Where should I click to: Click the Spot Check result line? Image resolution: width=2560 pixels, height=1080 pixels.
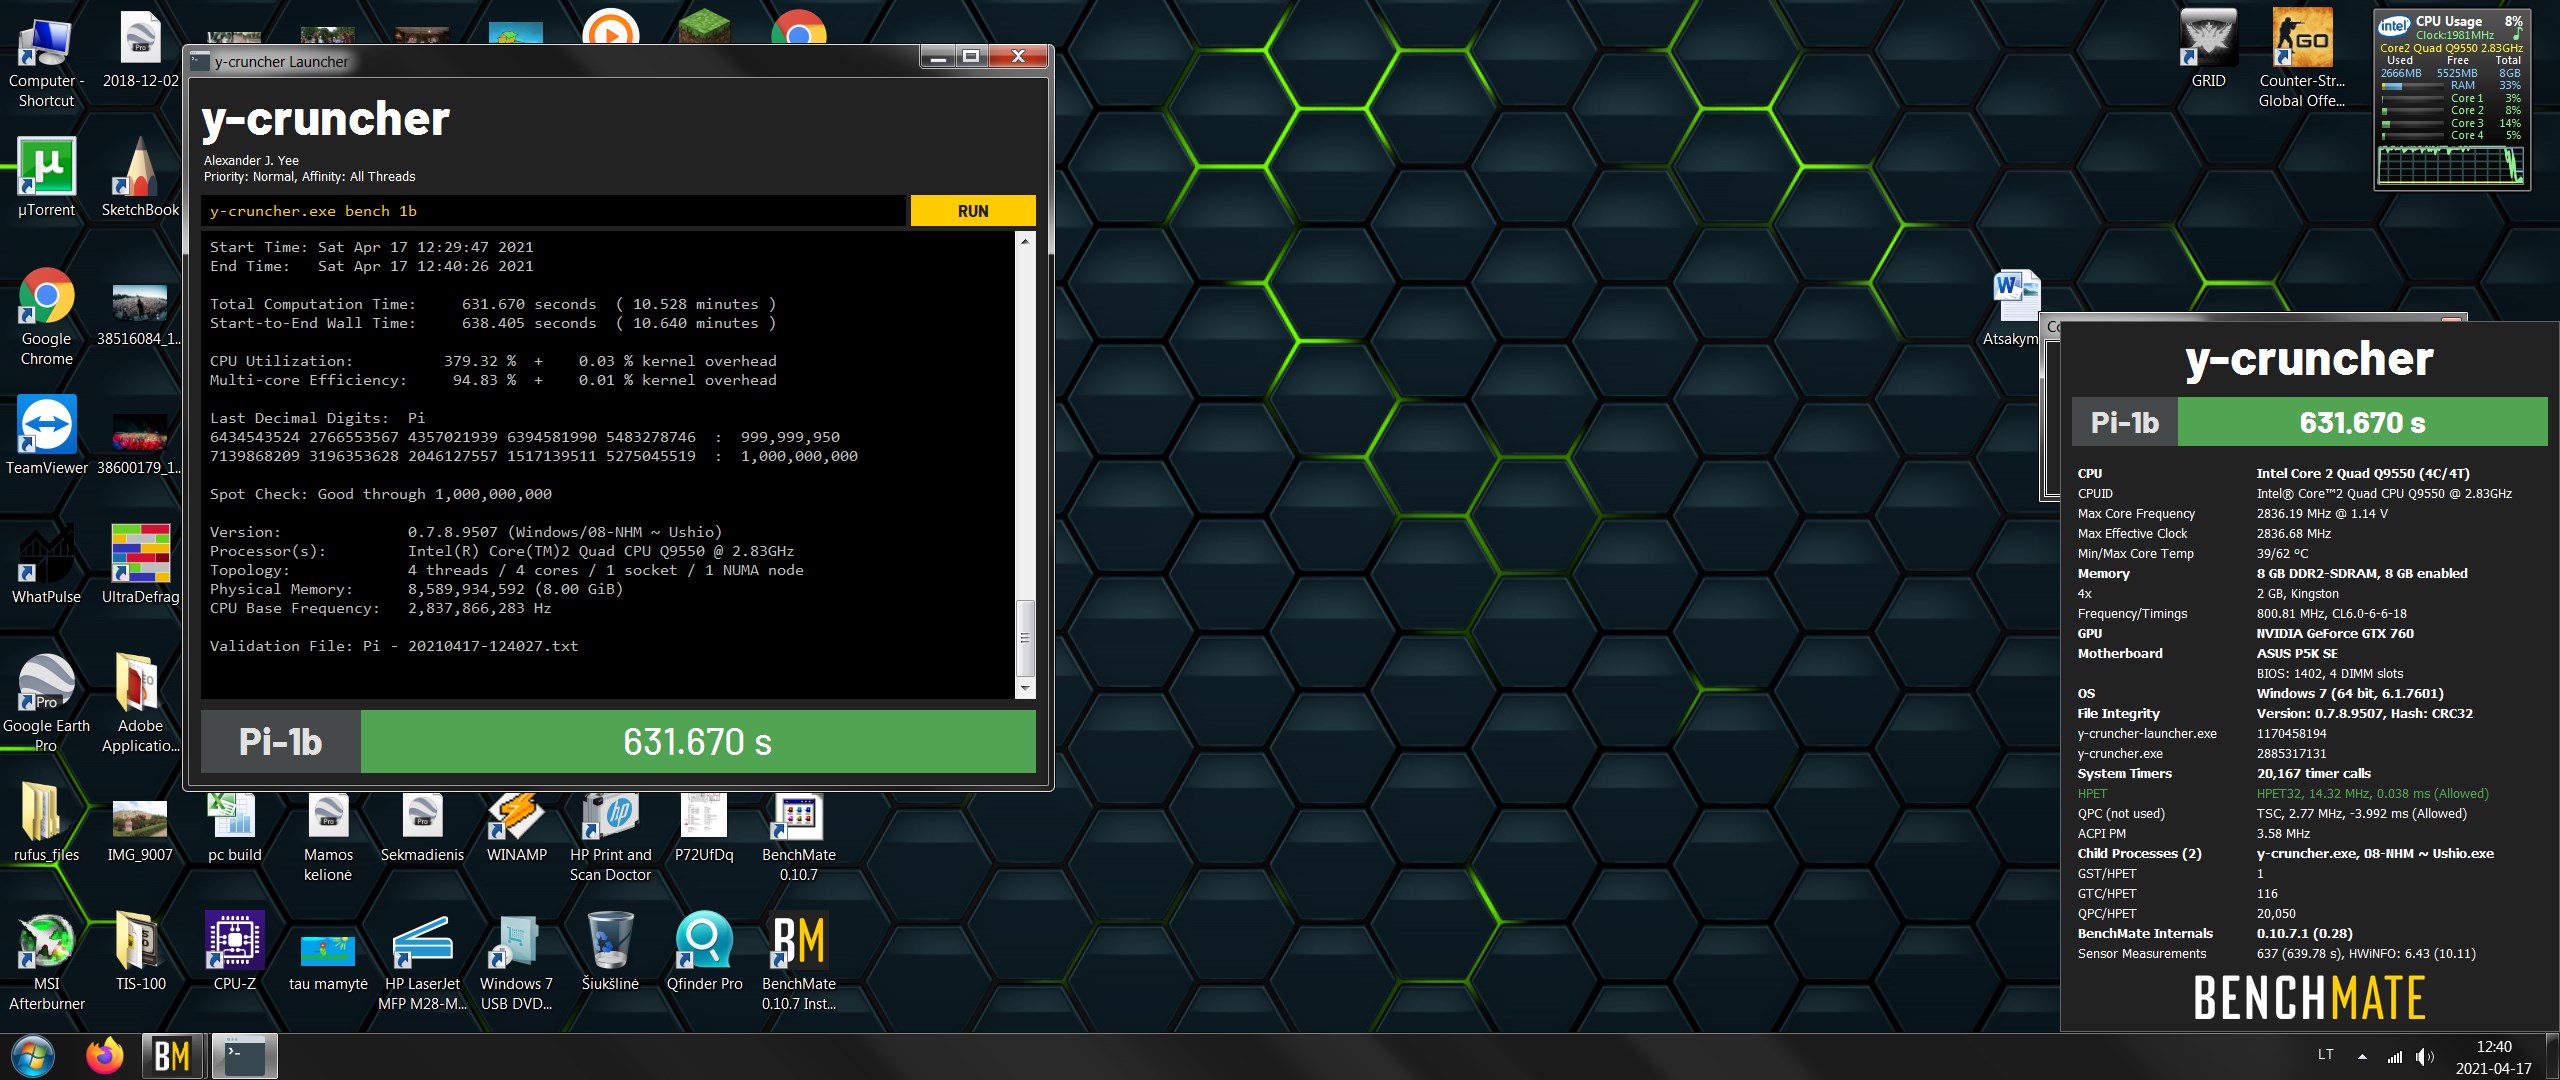coord(380,494)
